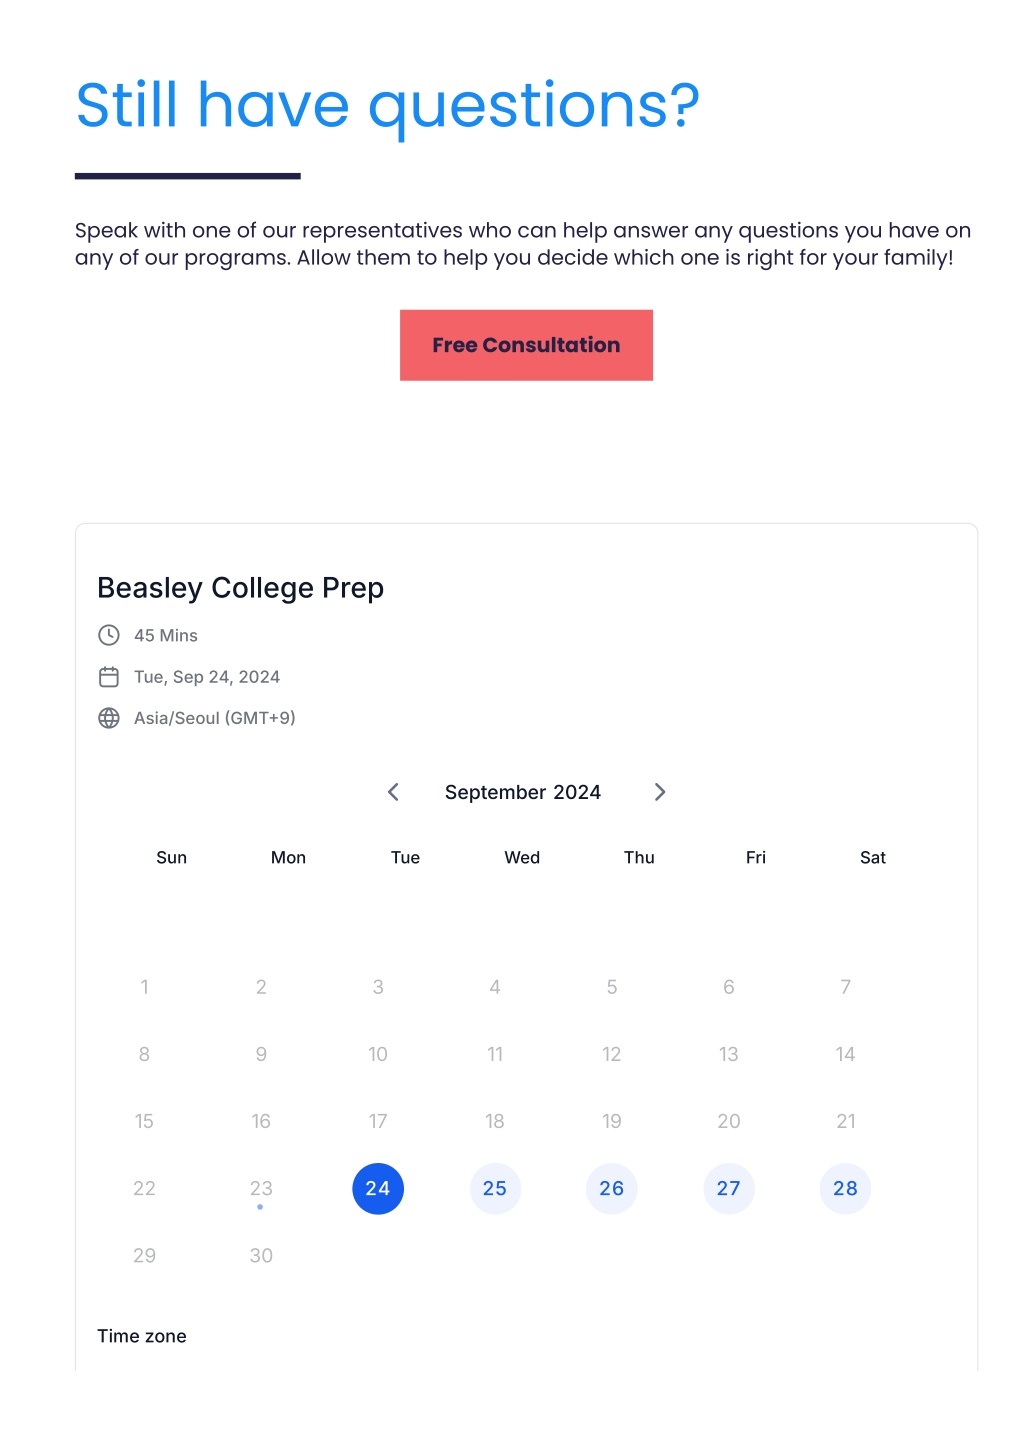1024x1449 pixels.
Task: Select Saturday September 28
Action: pyautogui.click(x=846, y=1189)
